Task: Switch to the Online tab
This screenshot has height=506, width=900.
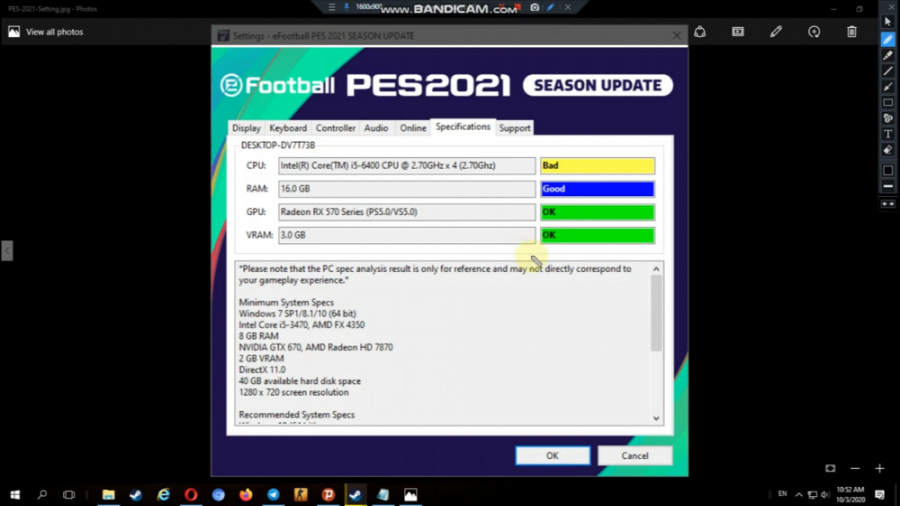Action: [413, 128]
